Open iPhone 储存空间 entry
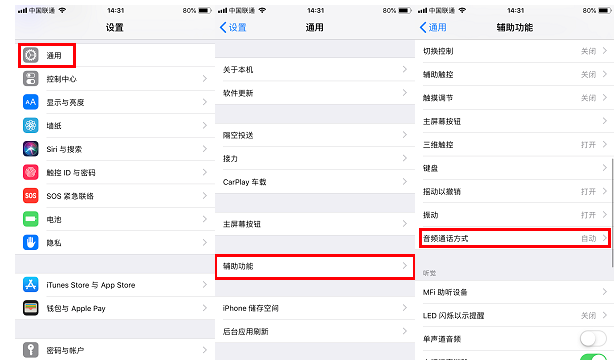This screenshot has width=614, height=363. (315, 308)
